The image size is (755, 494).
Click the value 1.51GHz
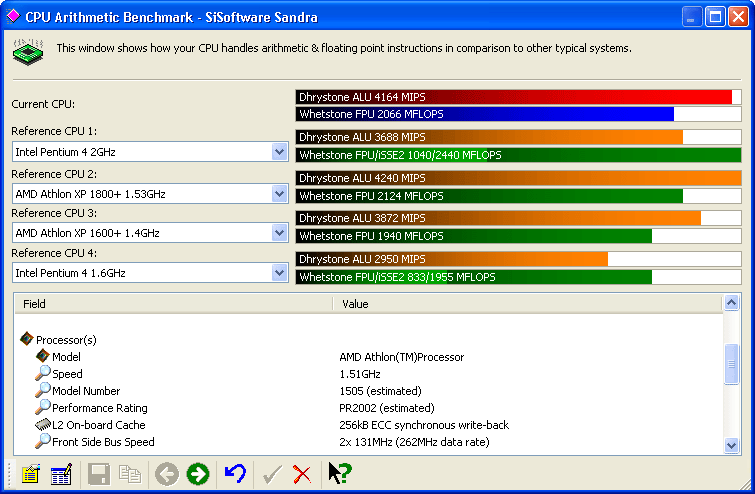[x=360, y=374]
